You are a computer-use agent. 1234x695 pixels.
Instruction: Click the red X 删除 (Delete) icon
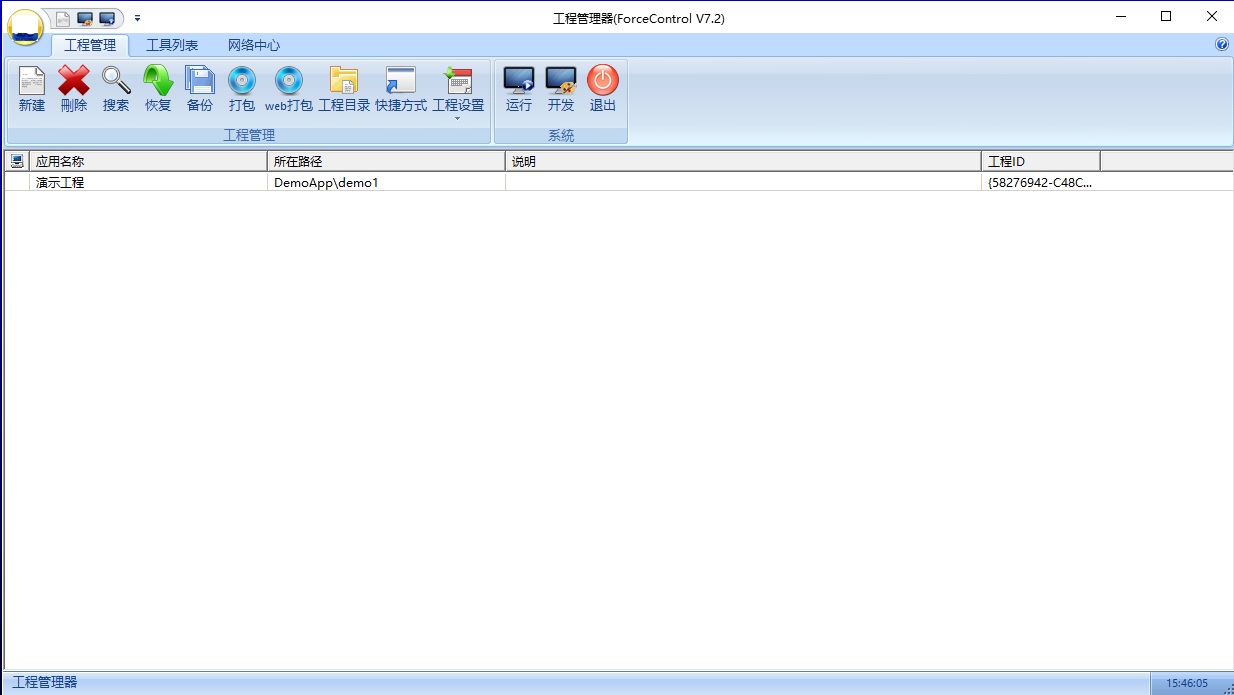click(x=74, y=81)
